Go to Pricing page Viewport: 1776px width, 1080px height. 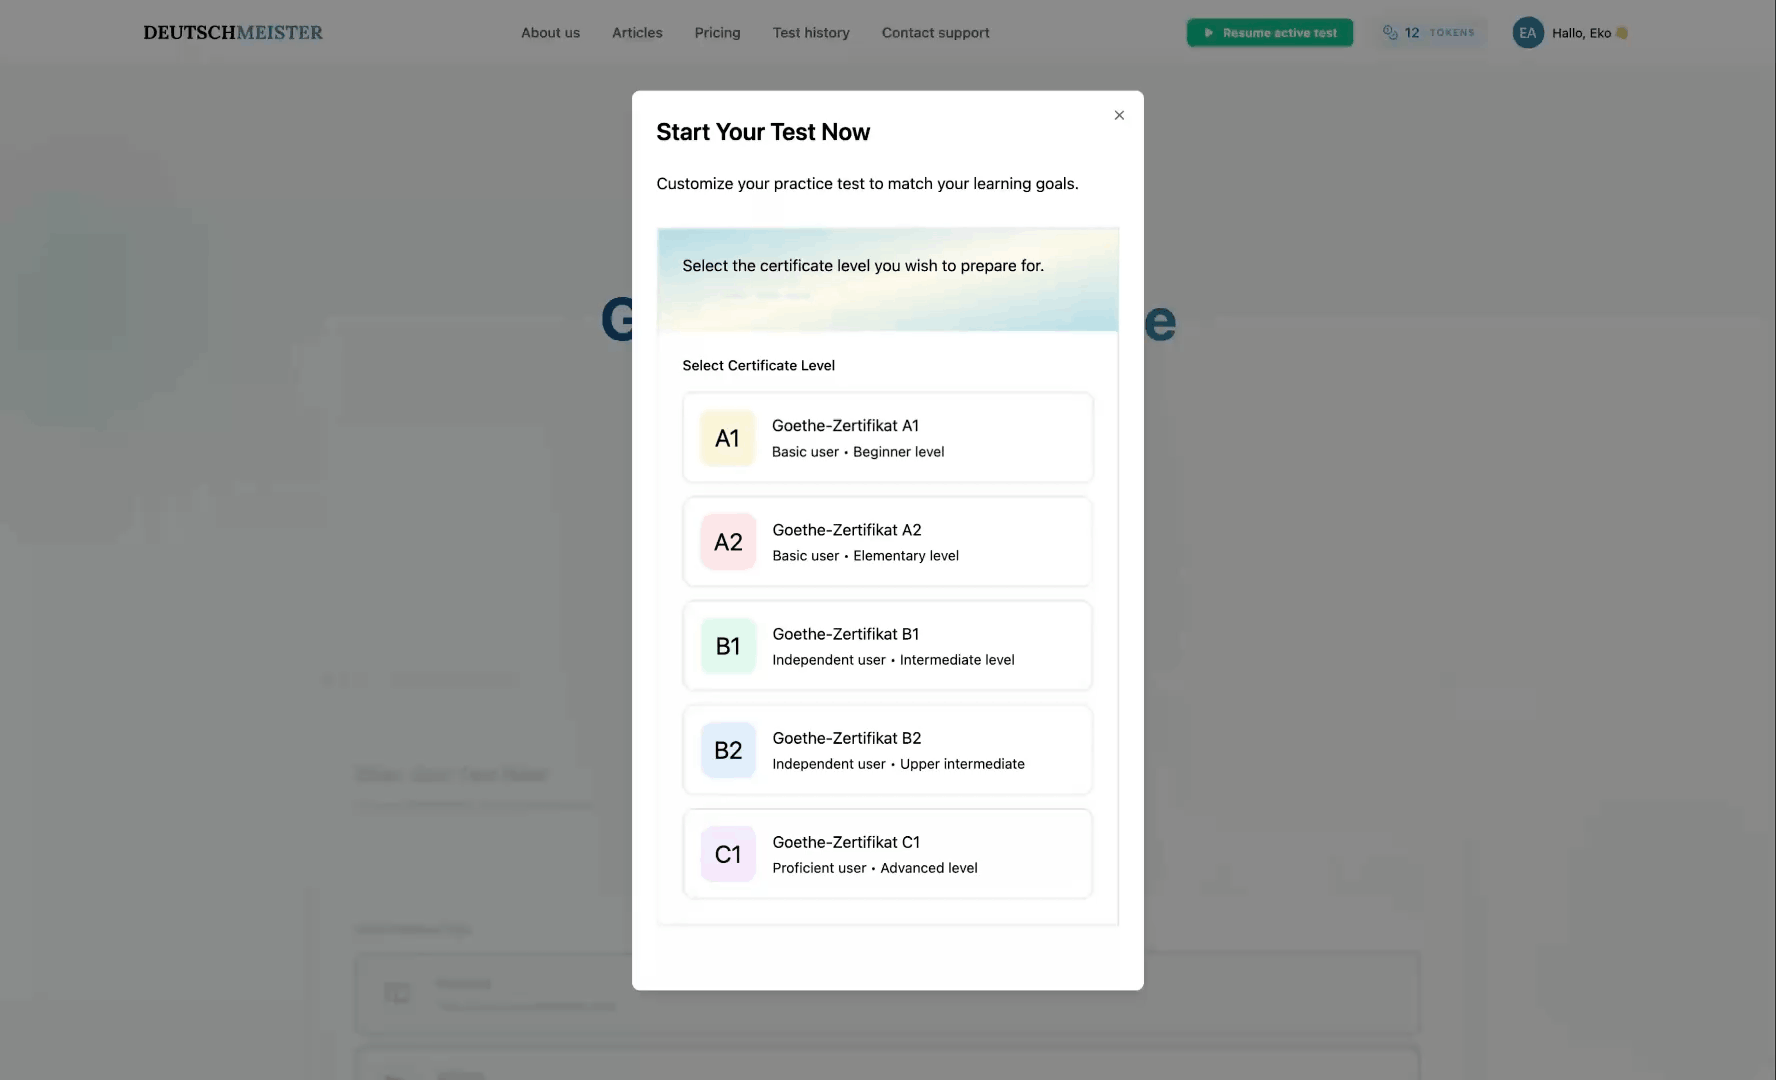717,33
